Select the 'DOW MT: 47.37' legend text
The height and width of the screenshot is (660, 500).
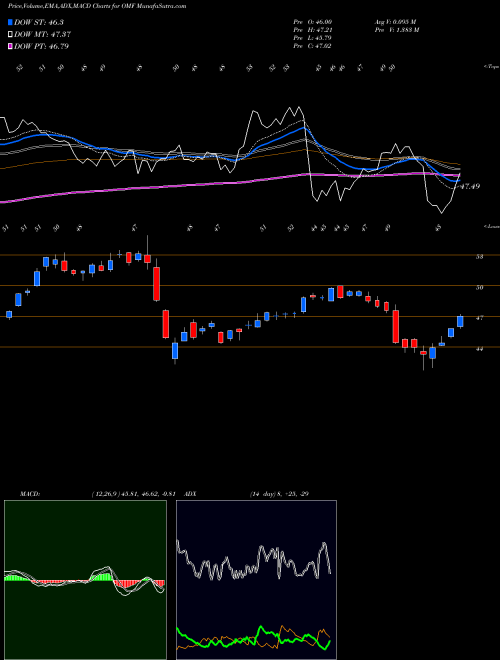click(42, 35)
